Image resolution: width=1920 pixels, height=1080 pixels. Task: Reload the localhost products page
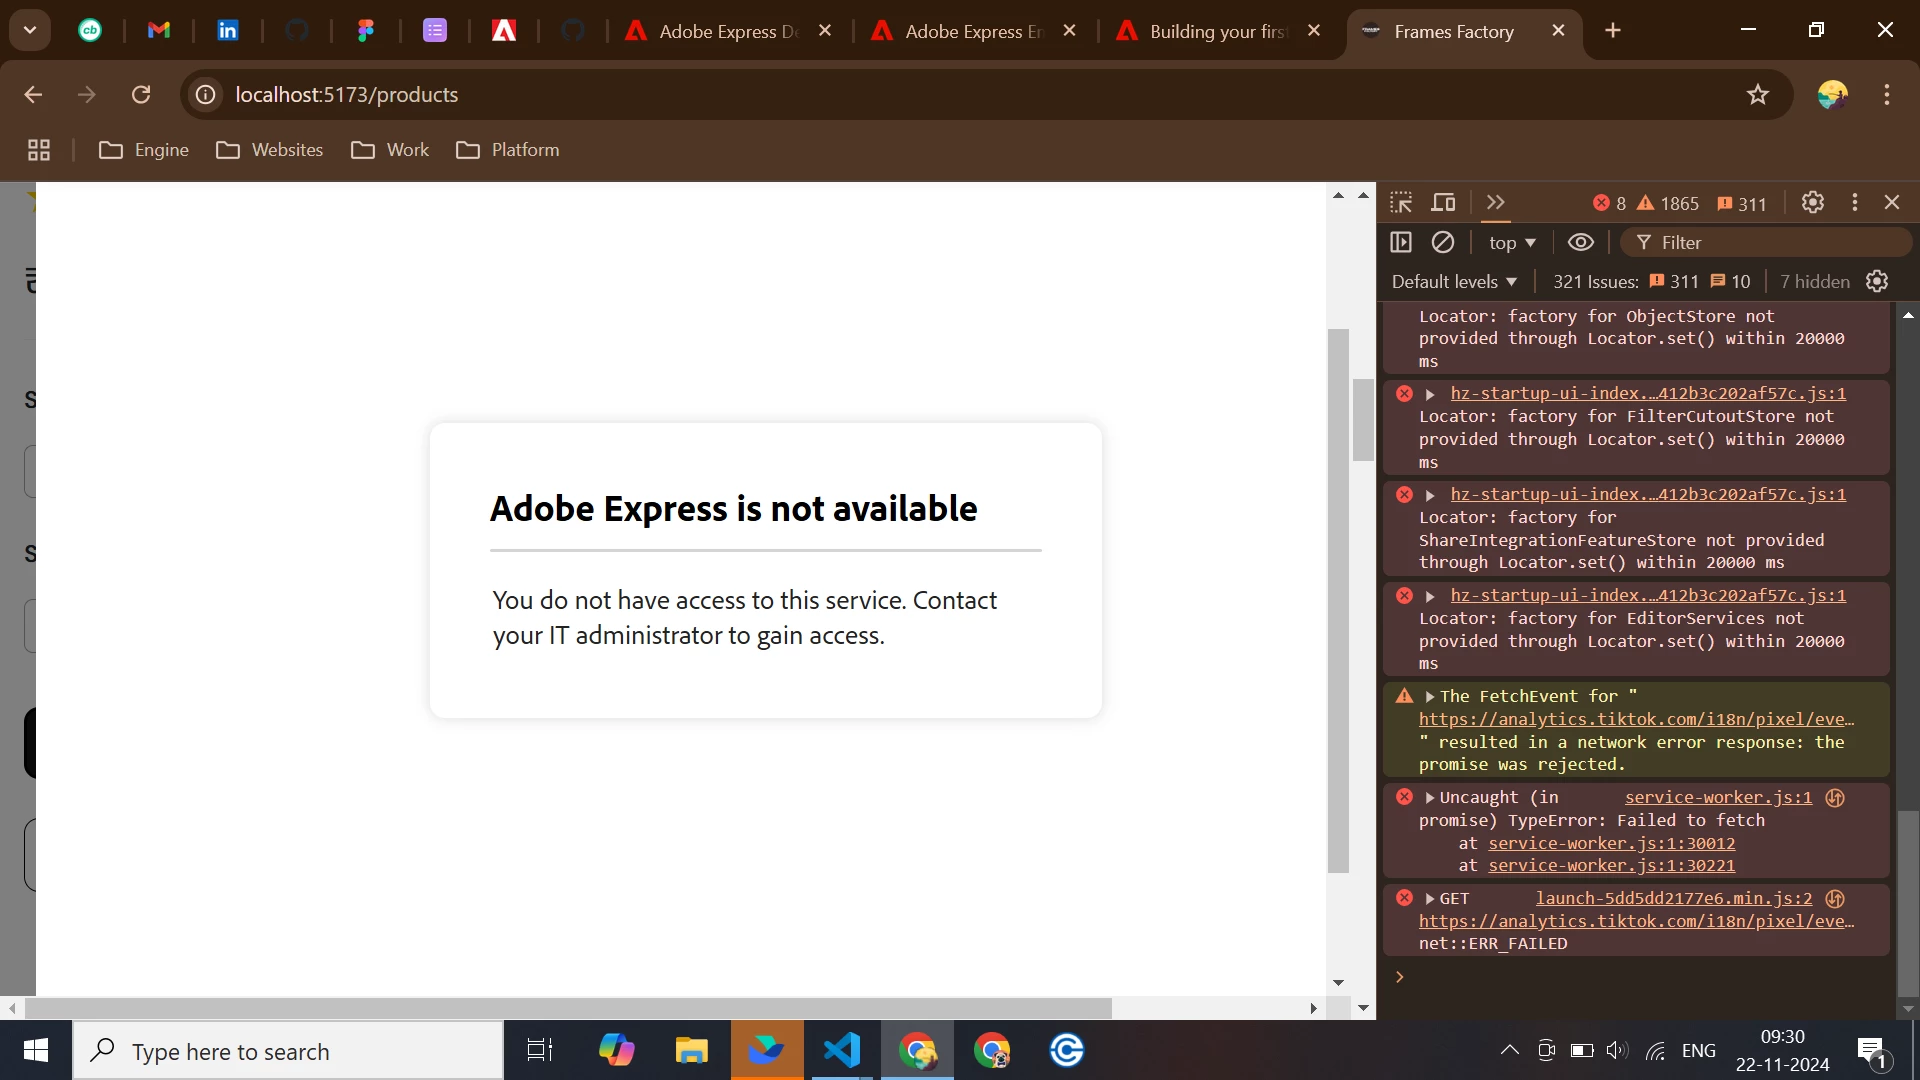point(141,95)
